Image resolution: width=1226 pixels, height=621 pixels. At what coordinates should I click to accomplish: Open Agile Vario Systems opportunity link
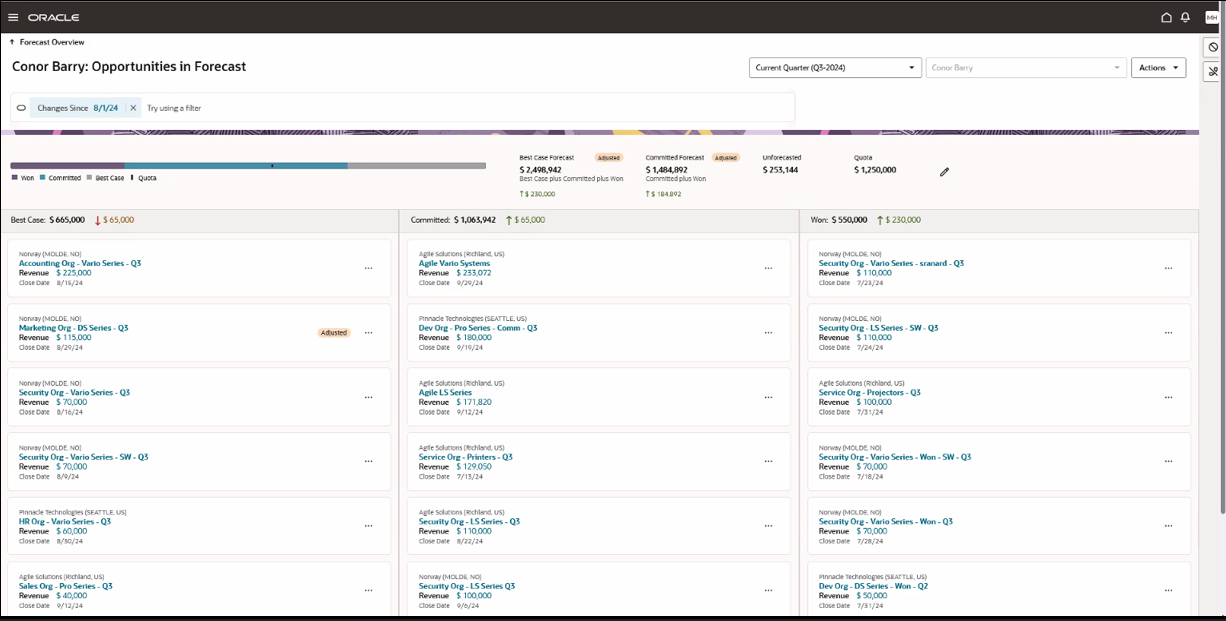point(454,263)
